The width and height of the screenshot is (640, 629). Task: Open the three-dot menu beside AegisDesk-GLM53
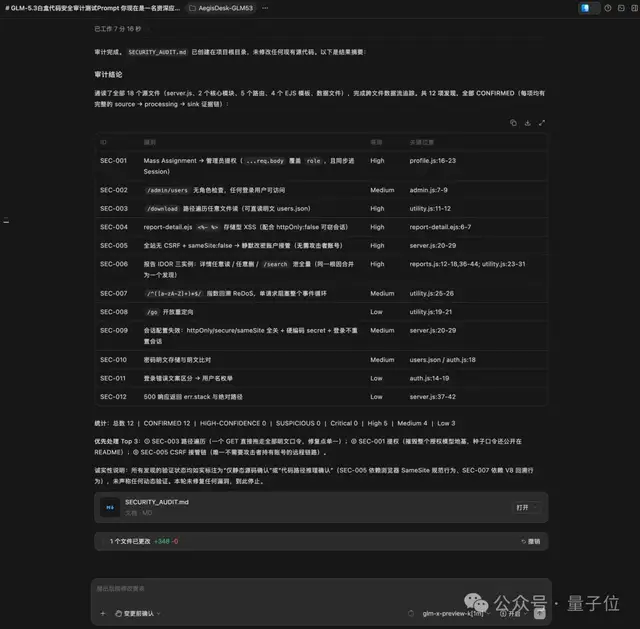pyautogui.click(x=265, y=8)
